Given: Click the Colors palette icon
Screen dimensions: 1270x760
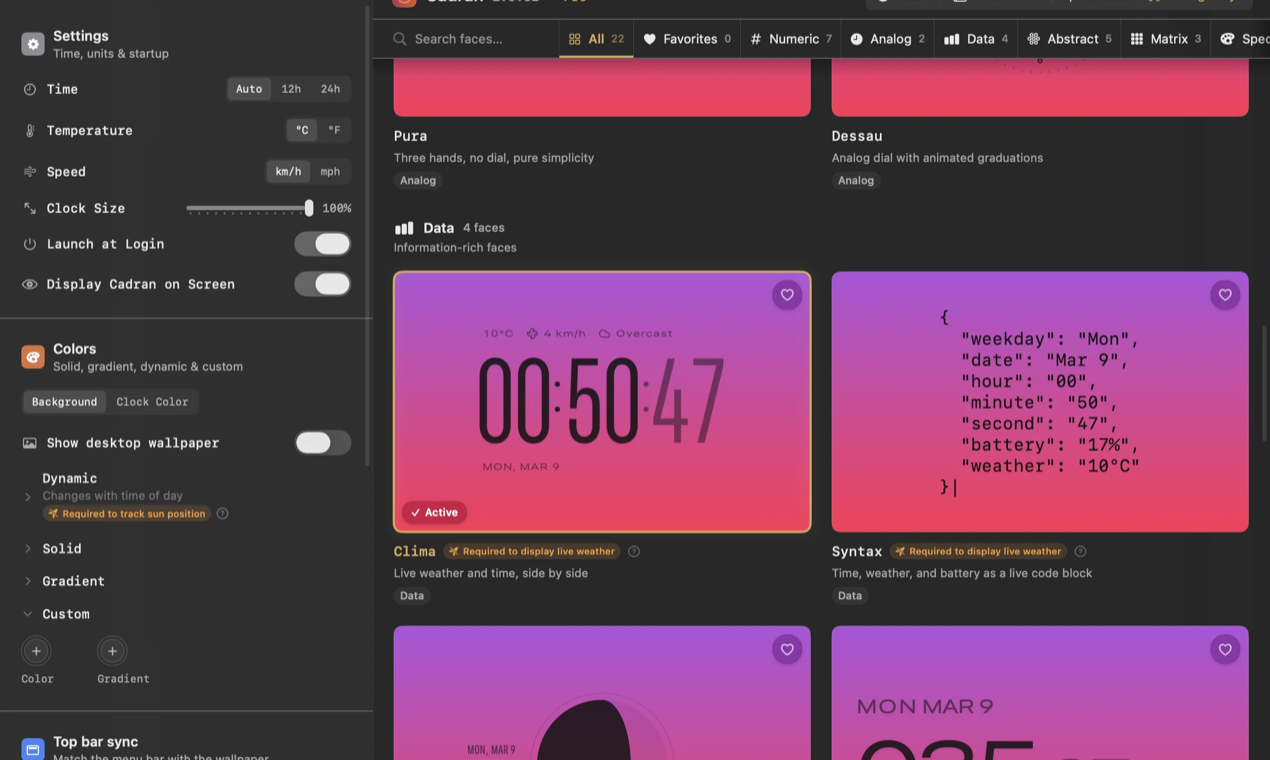Looking at the screenshot, I should tap(33, 357).
